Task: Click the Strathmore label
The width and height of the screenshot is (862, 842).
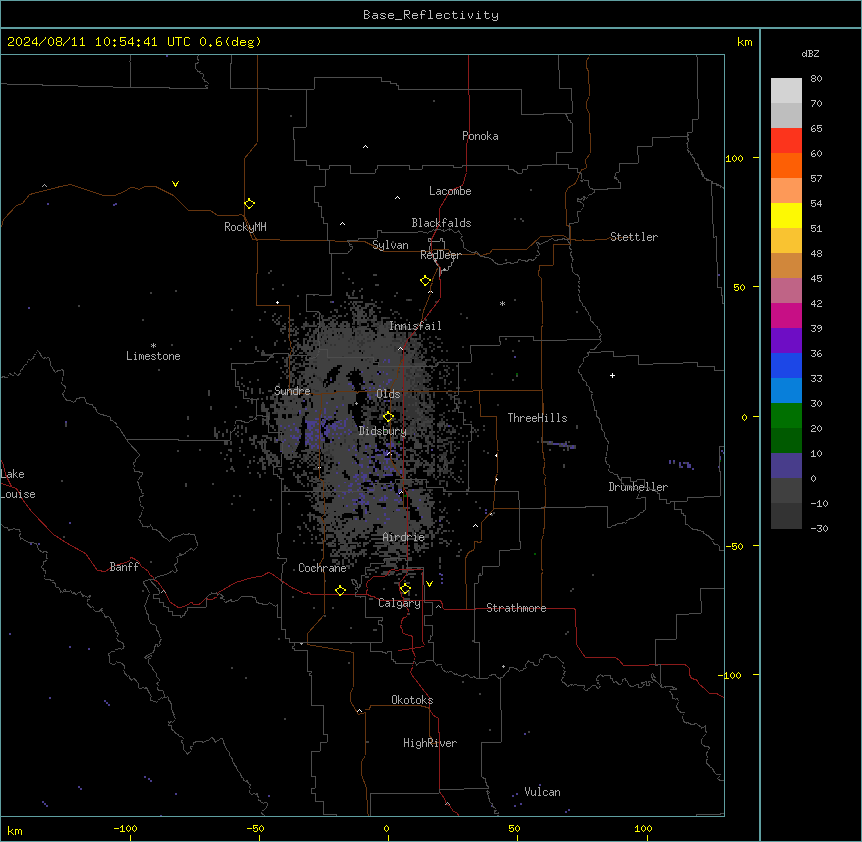Action: (516, 608)
